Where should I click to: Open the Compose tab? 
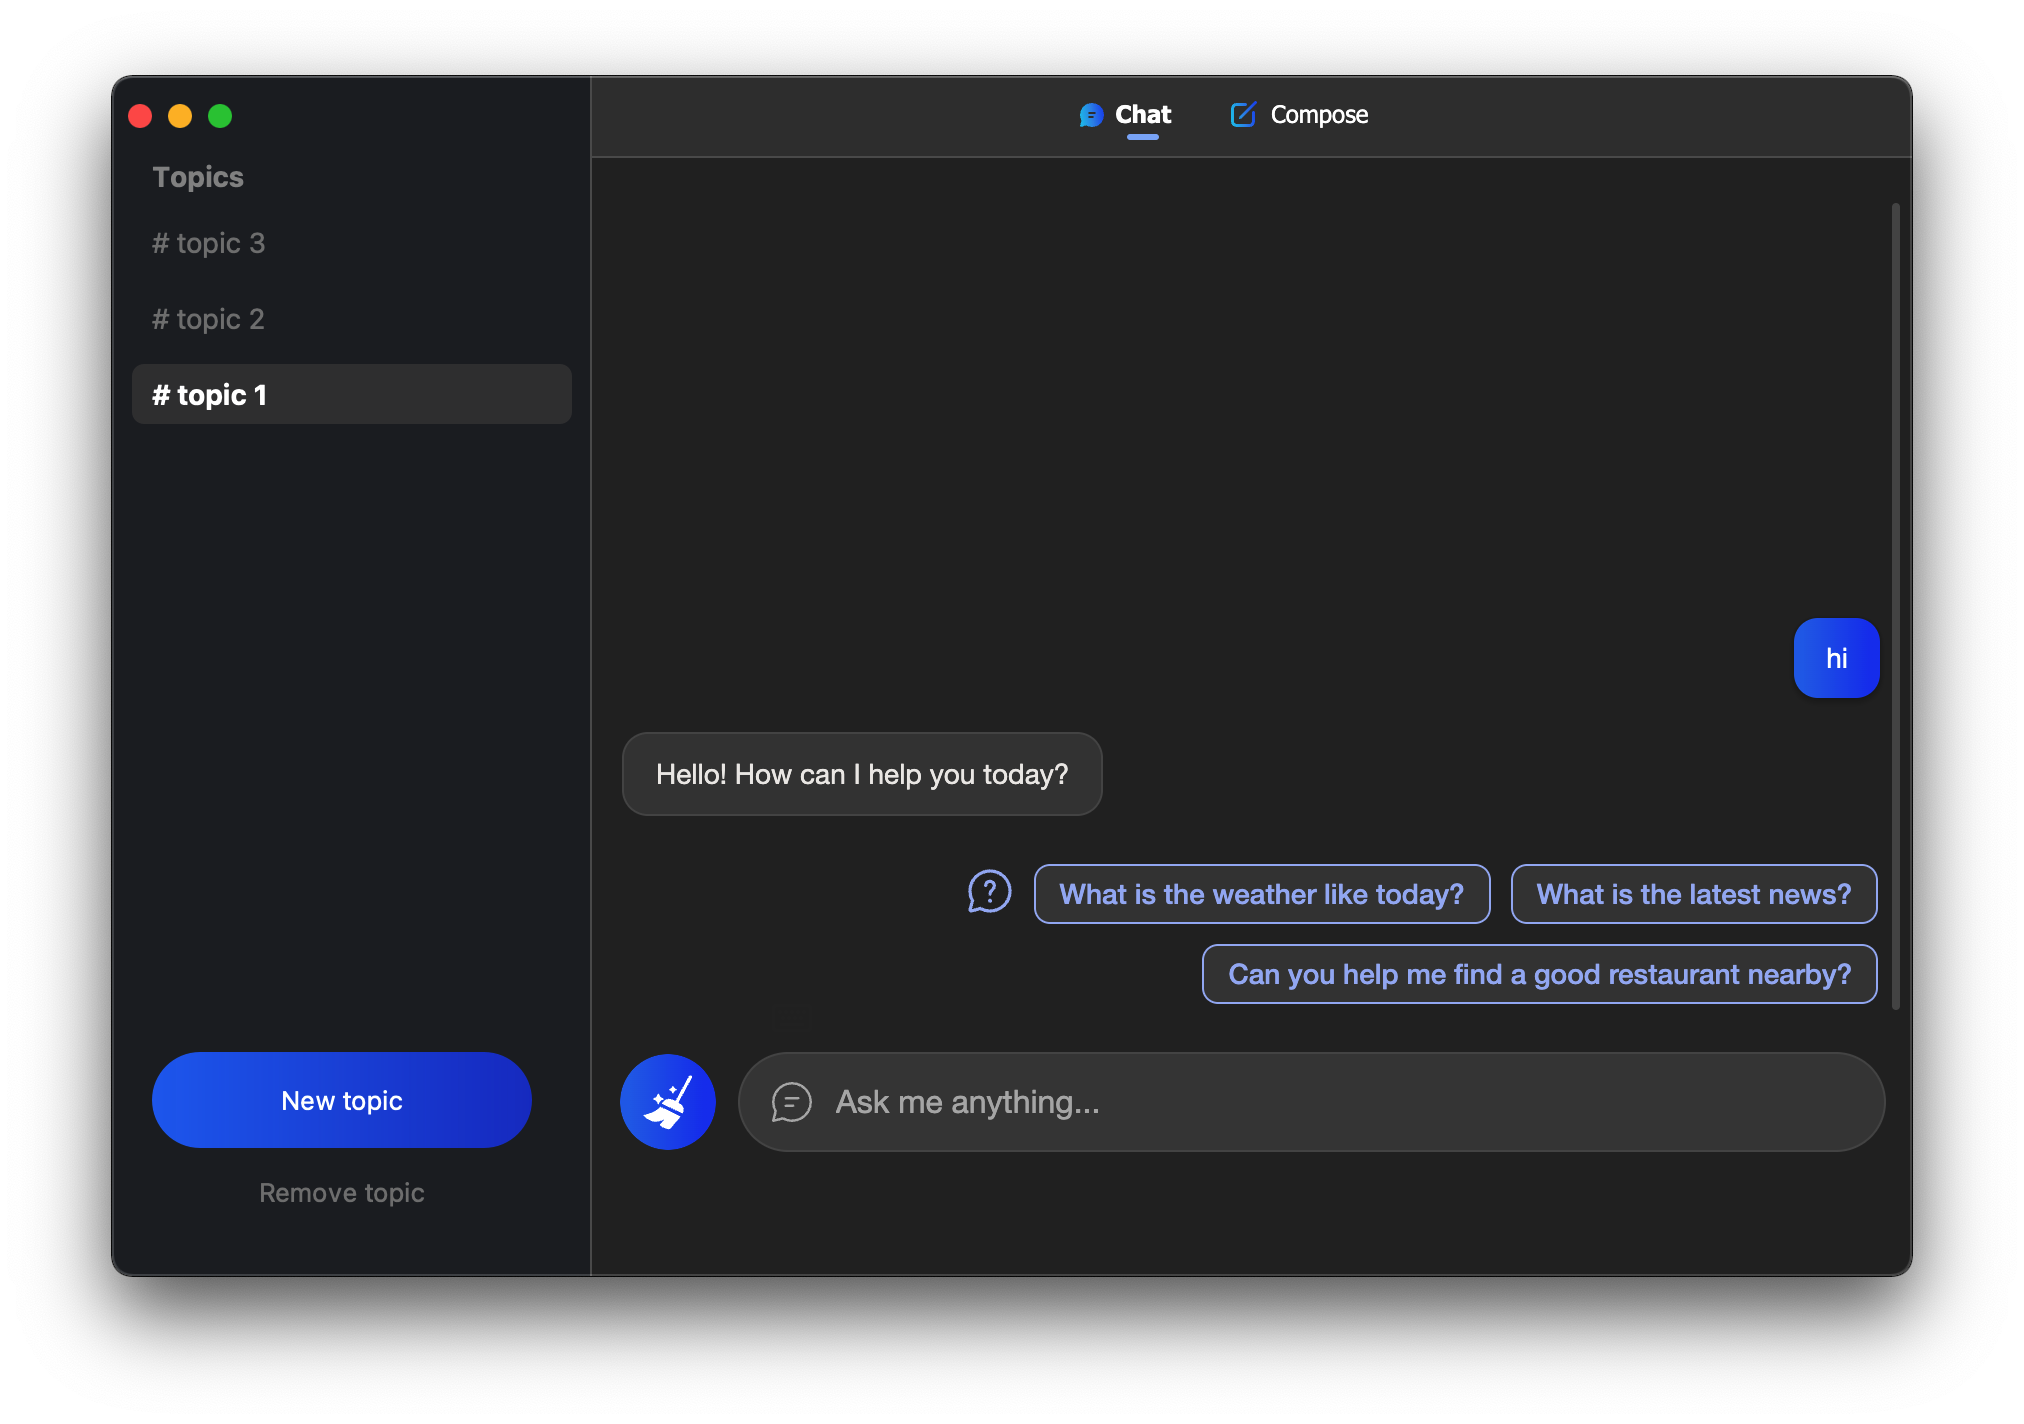[x=1318, y=115]
